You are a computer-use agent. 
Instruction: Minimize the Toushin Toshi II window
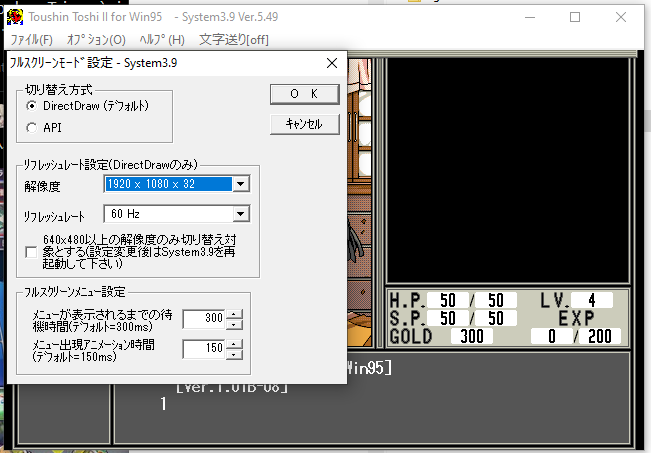(x=530, y=17)
